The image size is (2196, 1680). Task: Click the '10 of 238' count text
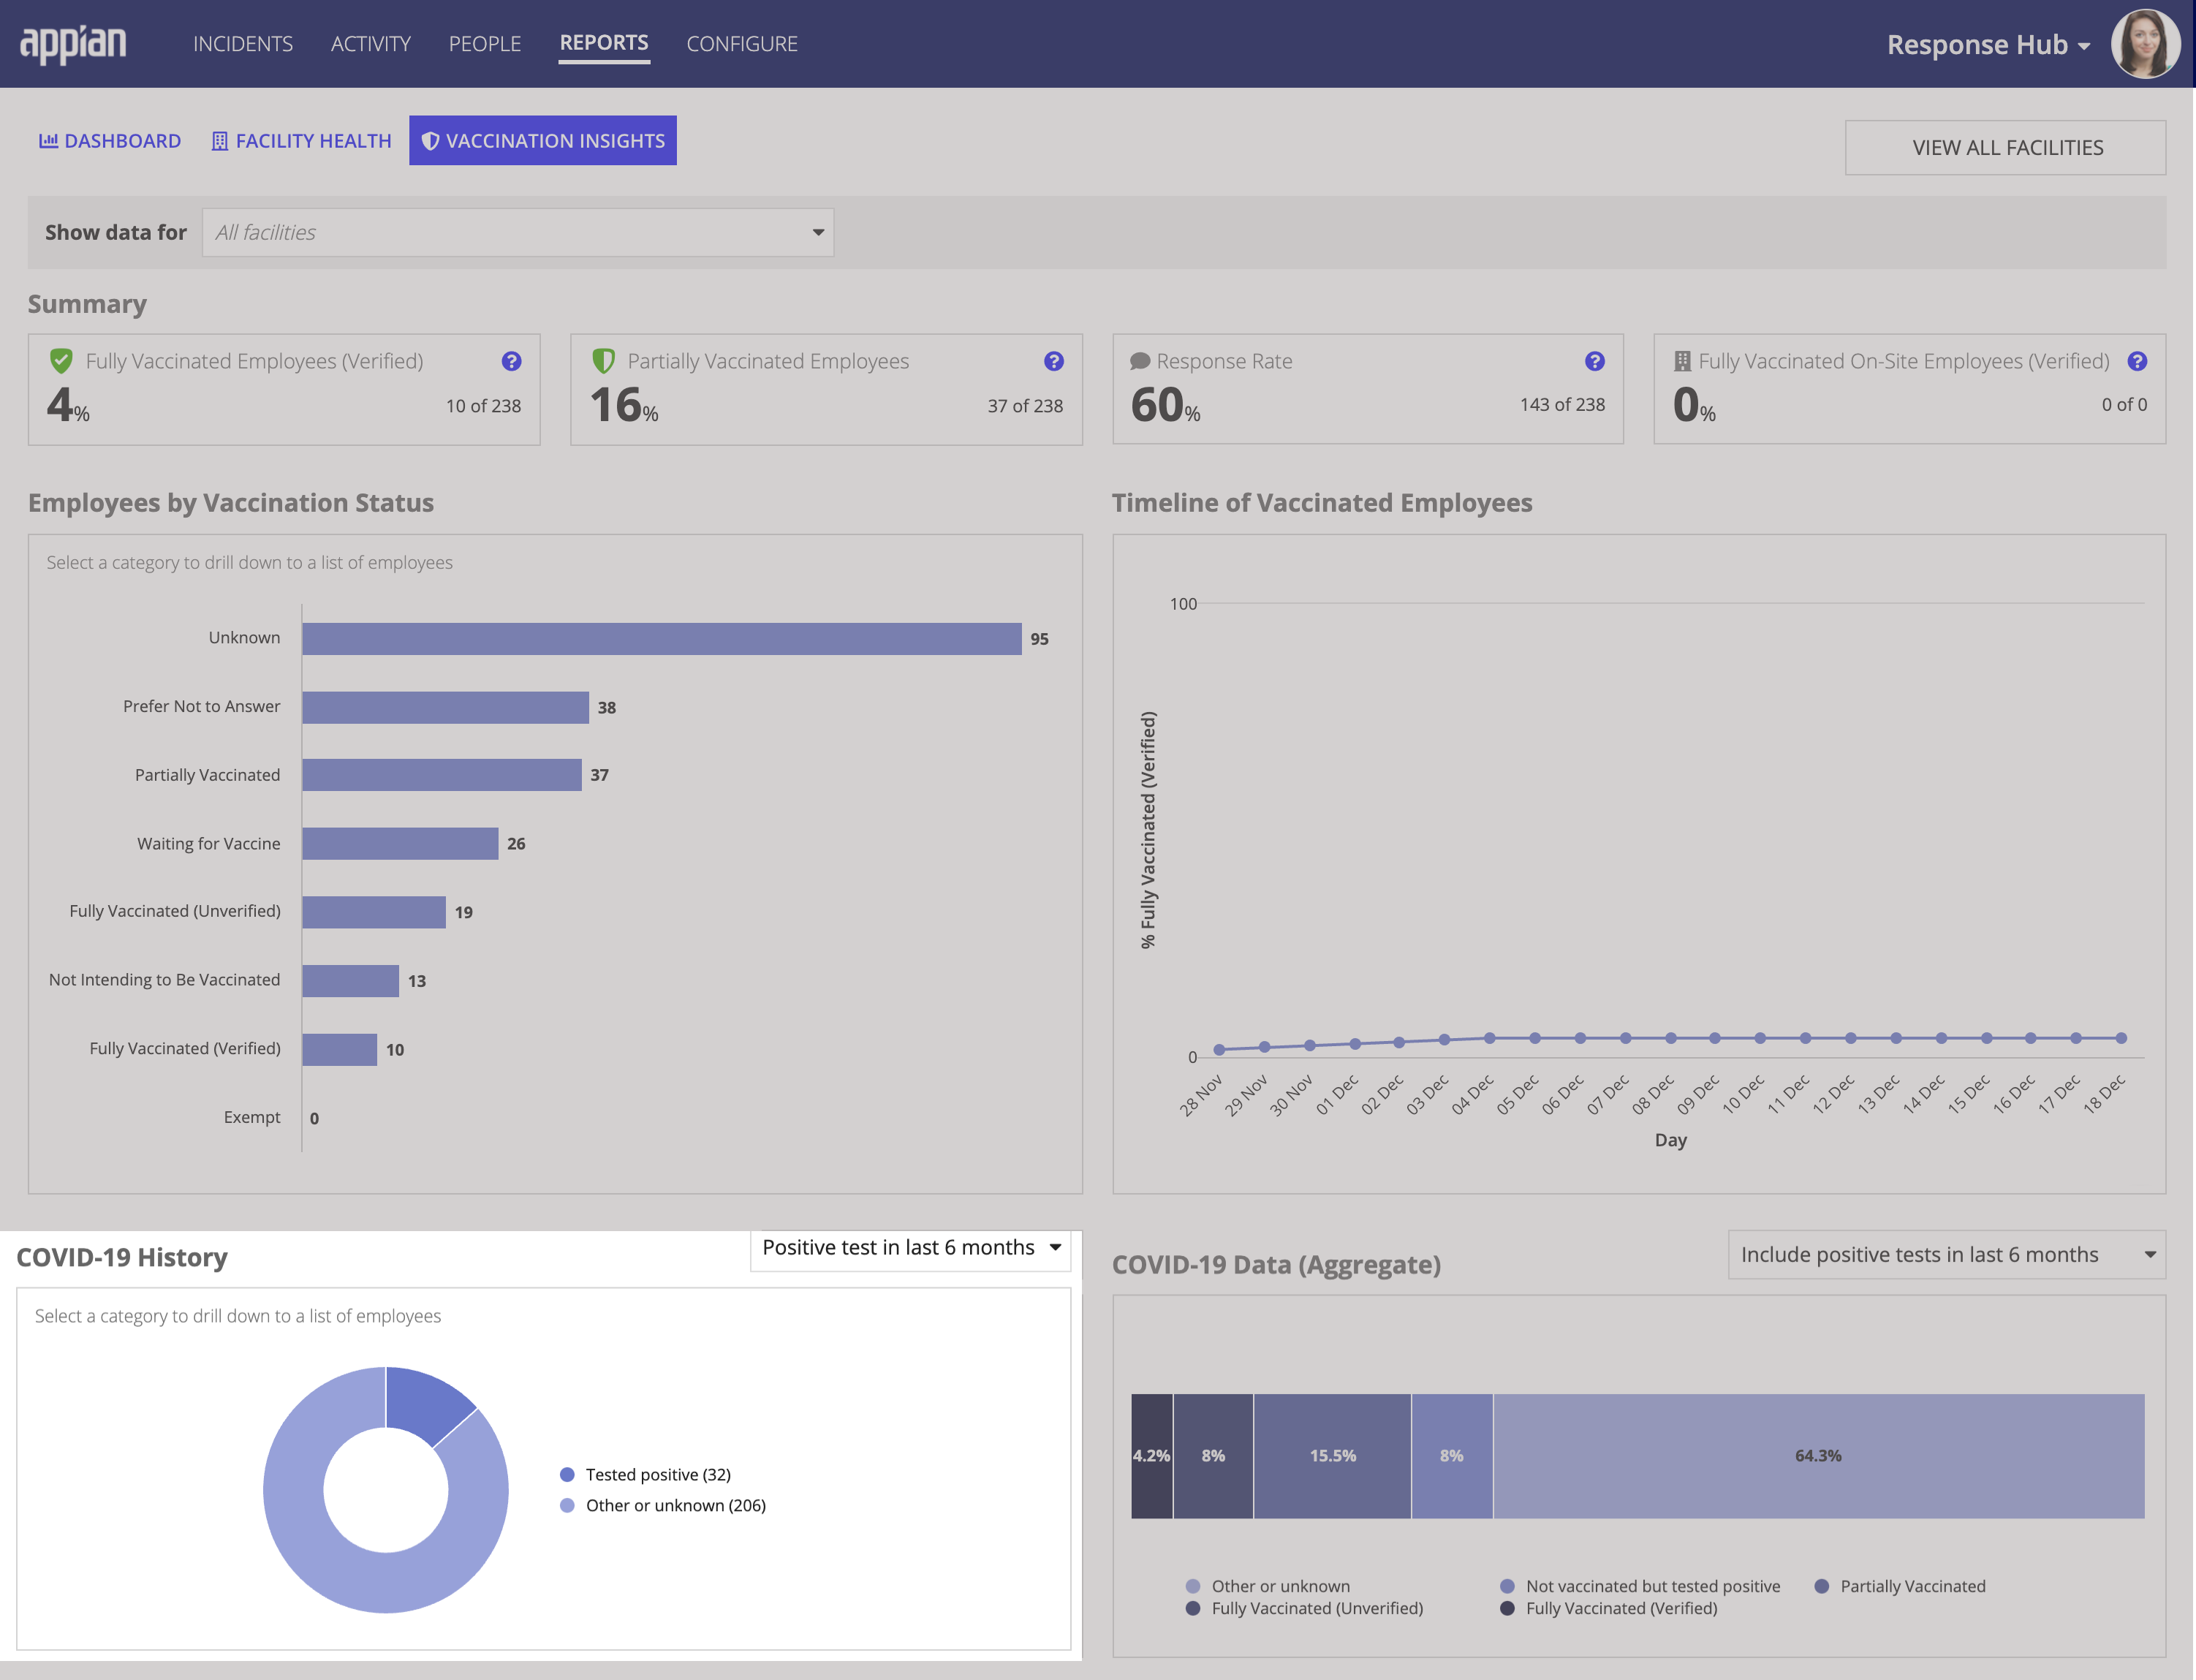[x=483, y=406]
